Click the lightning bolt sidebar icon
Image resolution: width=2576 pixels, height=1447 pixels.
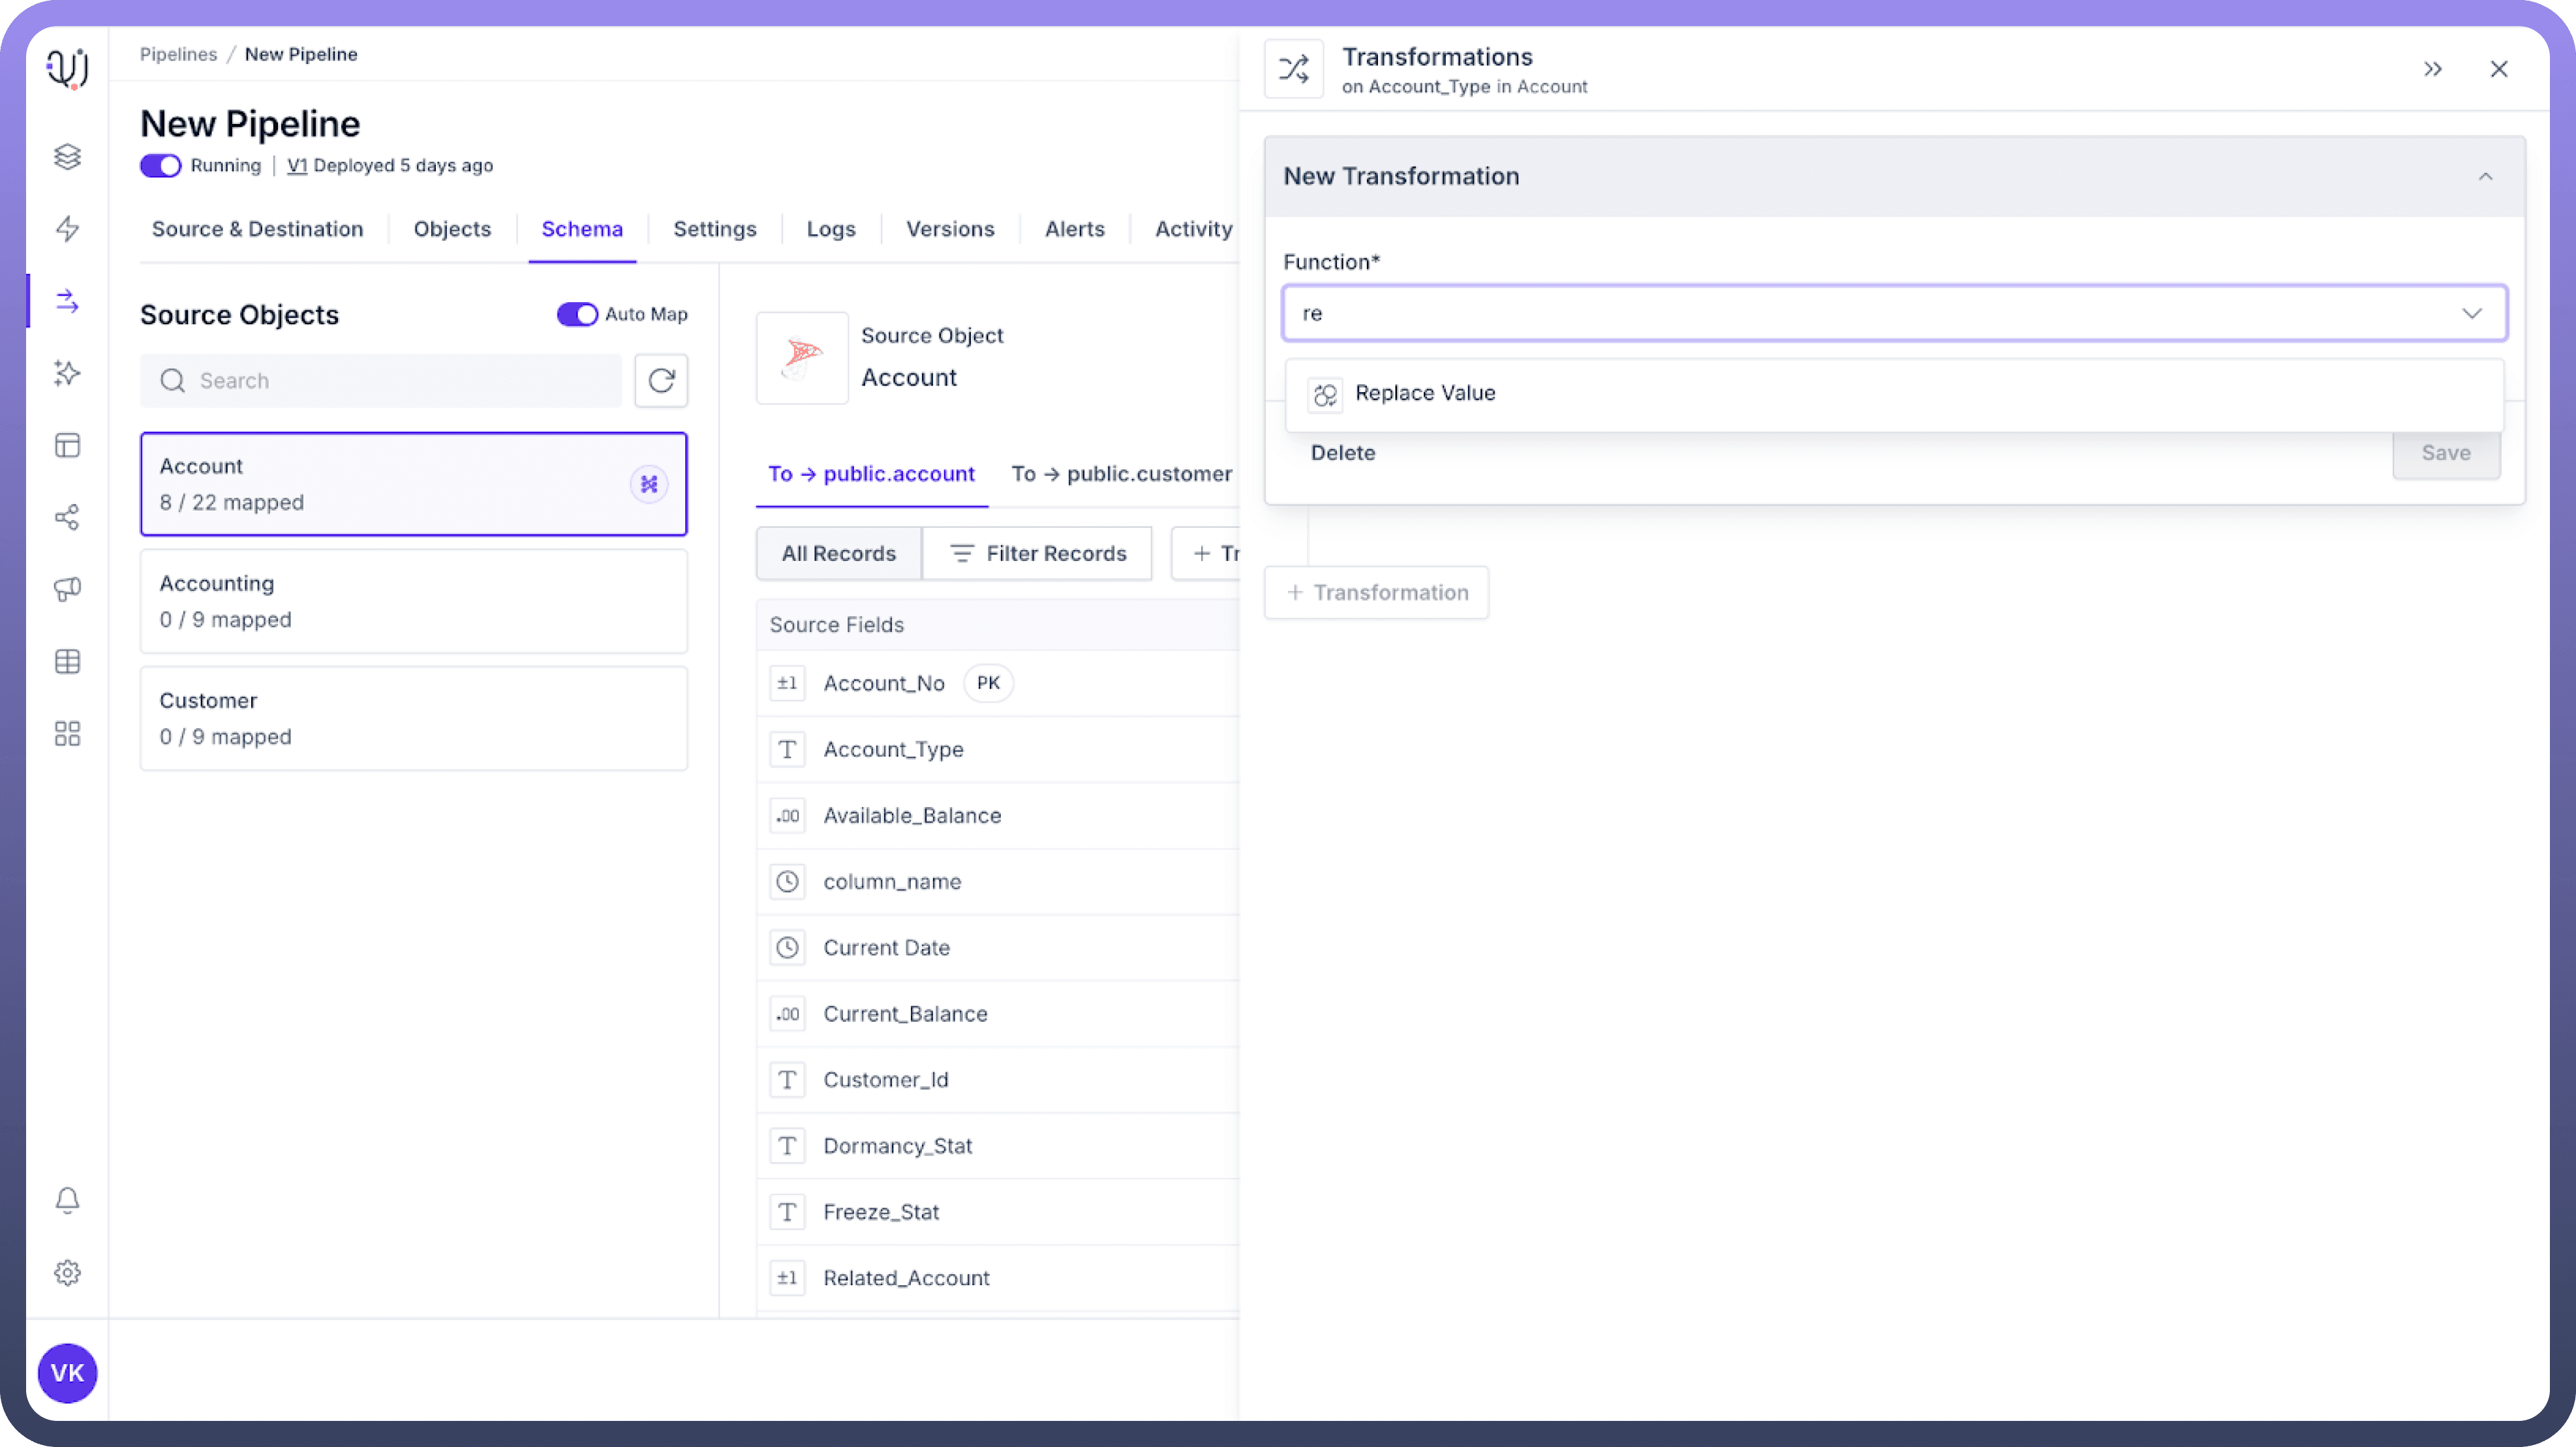[x=67, y=229]
